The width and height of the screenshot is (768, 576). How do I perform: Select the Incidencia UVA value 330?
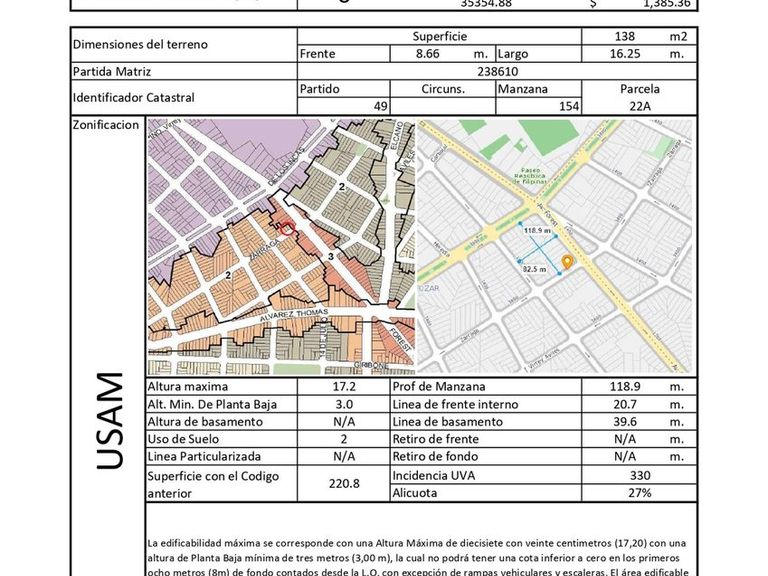(x=639, y=475)
